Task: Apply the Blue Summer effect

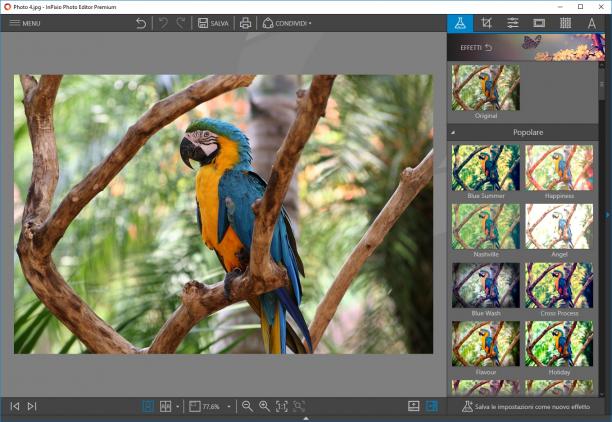Action: (x=486, y=168)
